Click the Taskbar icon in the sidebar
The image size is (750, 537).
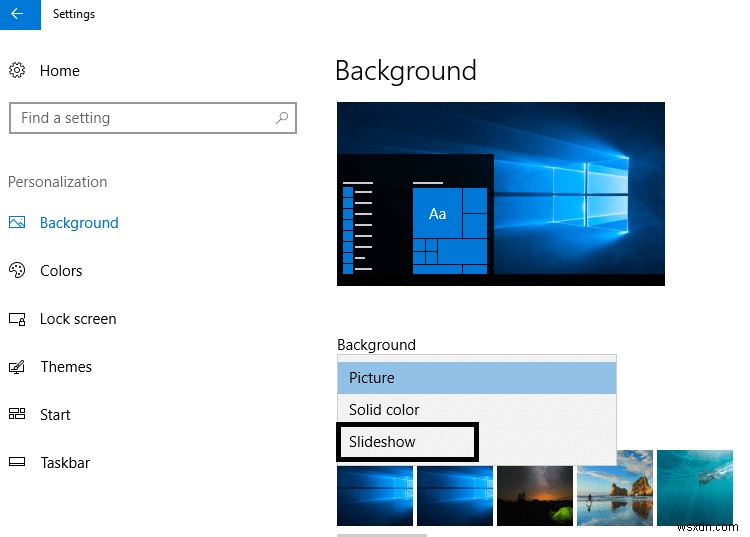[x=17, y=462]
